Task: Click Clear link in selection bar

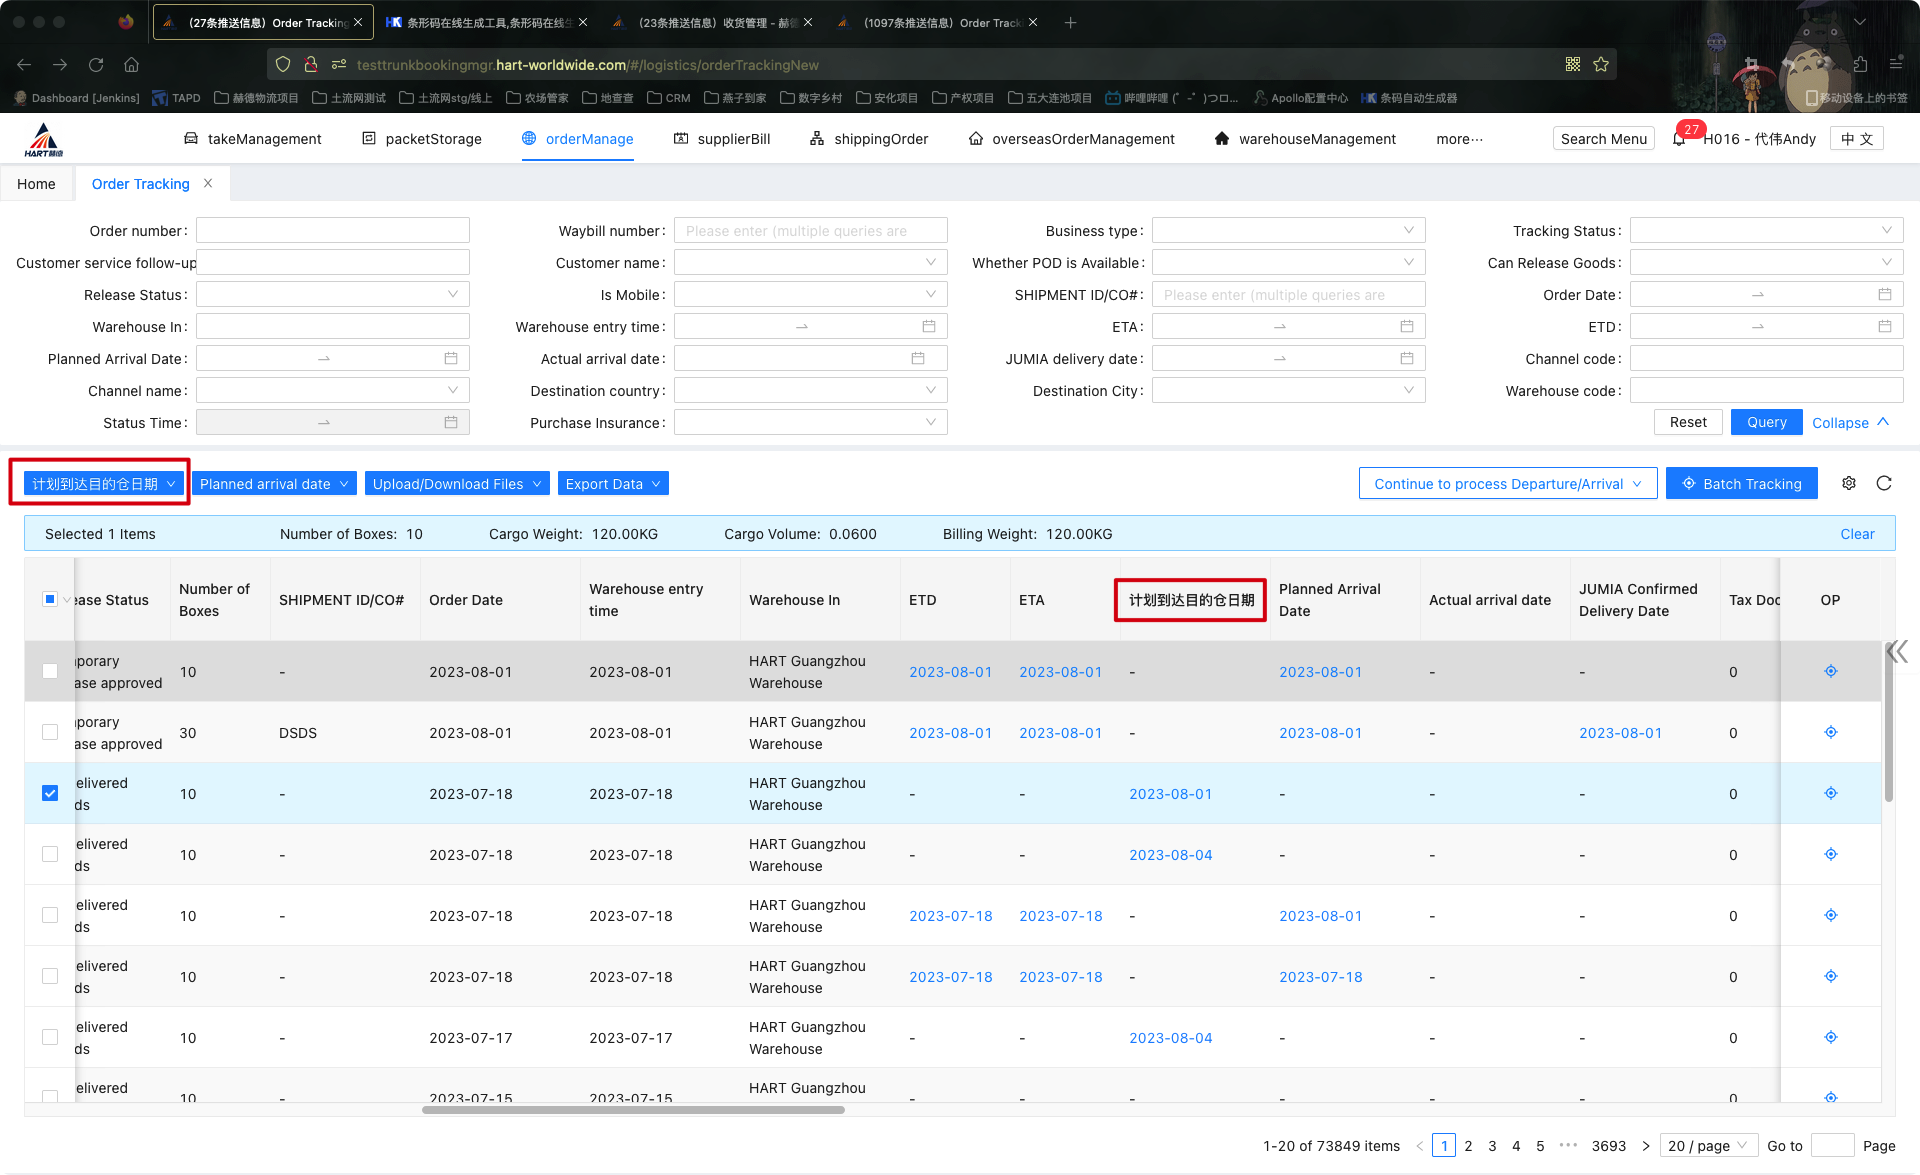Action: 1856,534
